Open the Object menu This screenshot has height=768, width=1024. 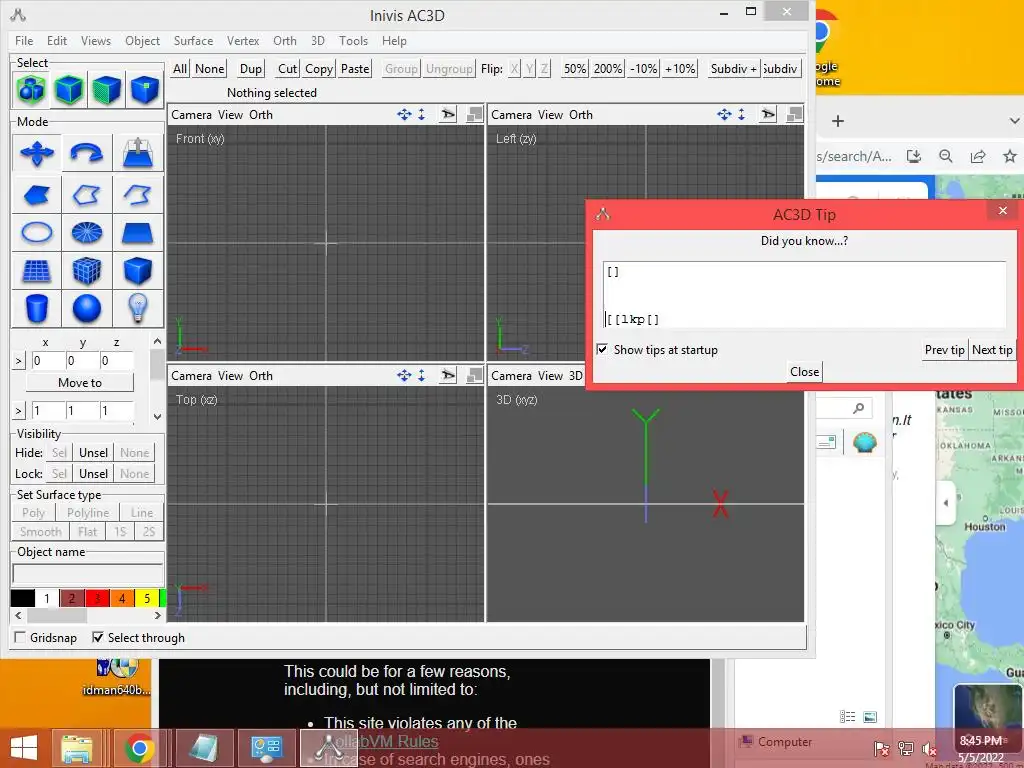point(142,40)
